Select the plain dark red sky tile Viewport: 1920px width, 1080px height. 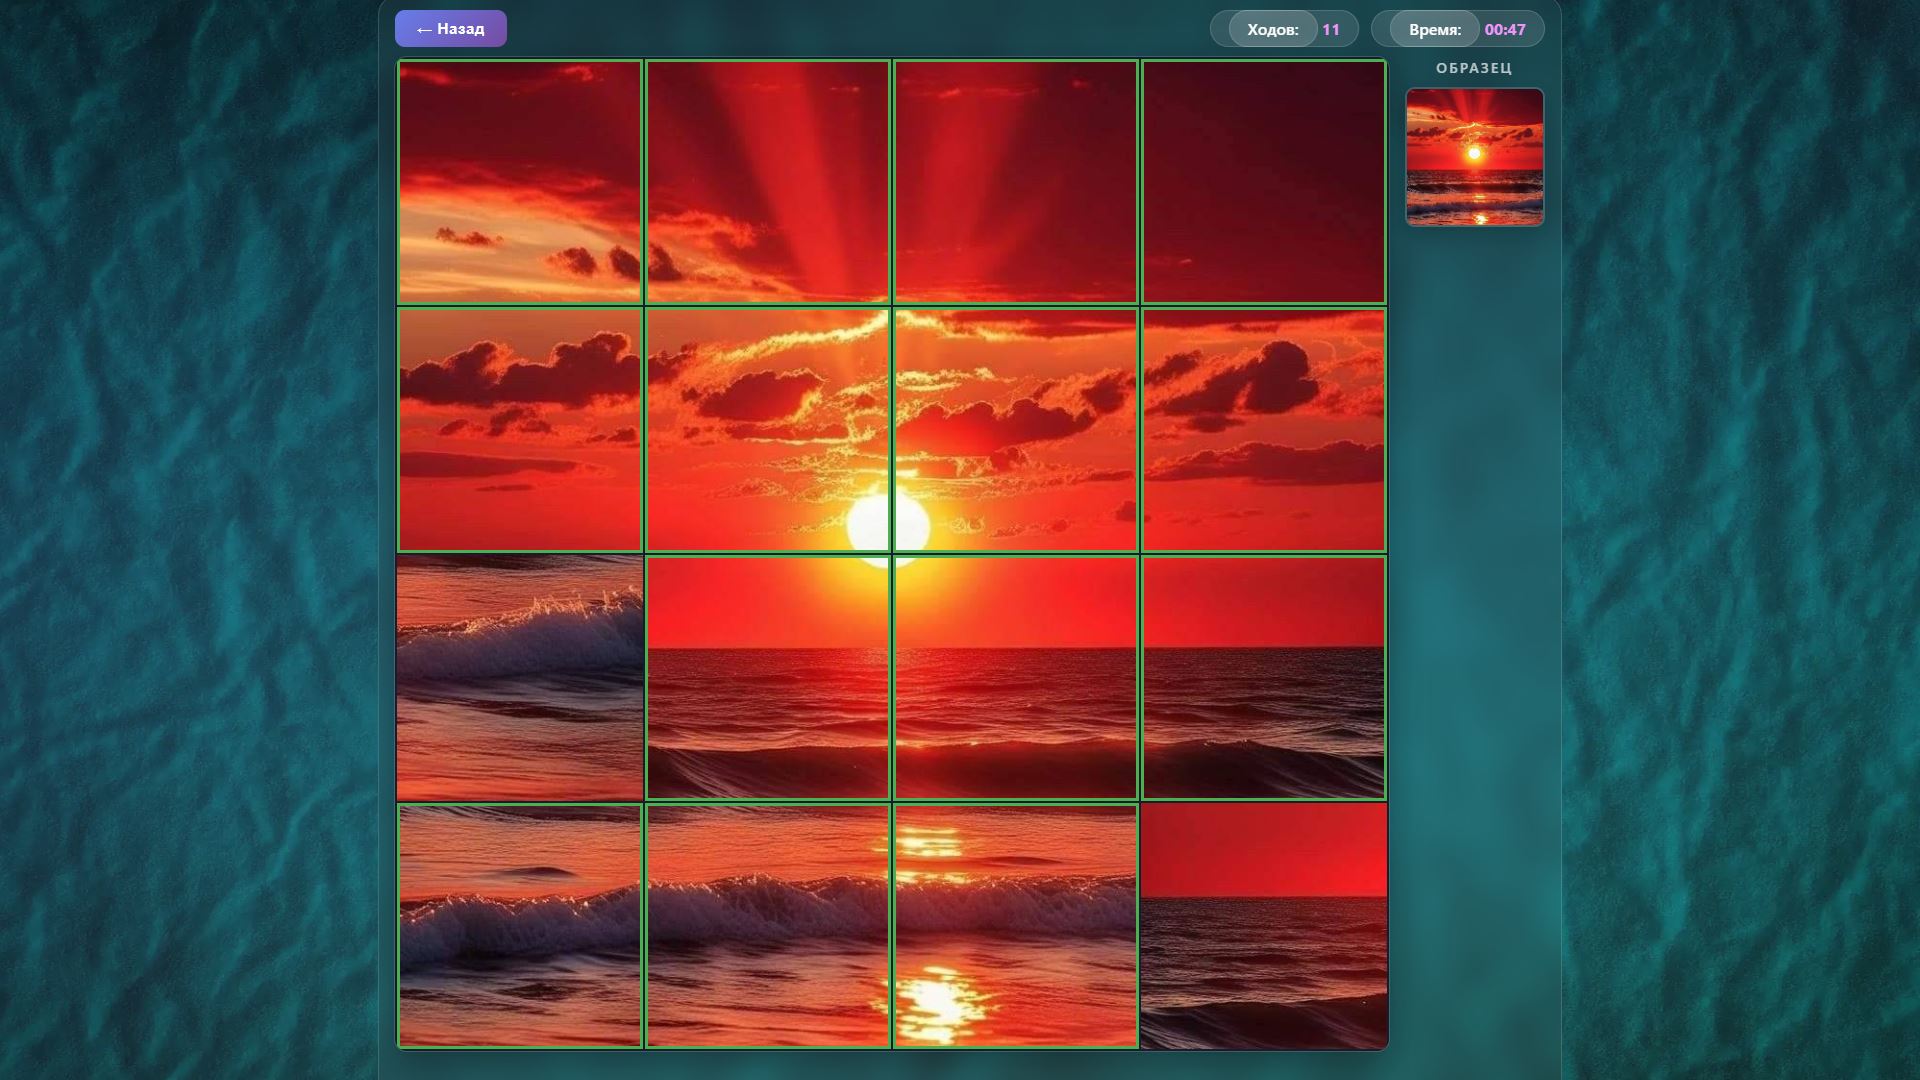[1264, 182]
